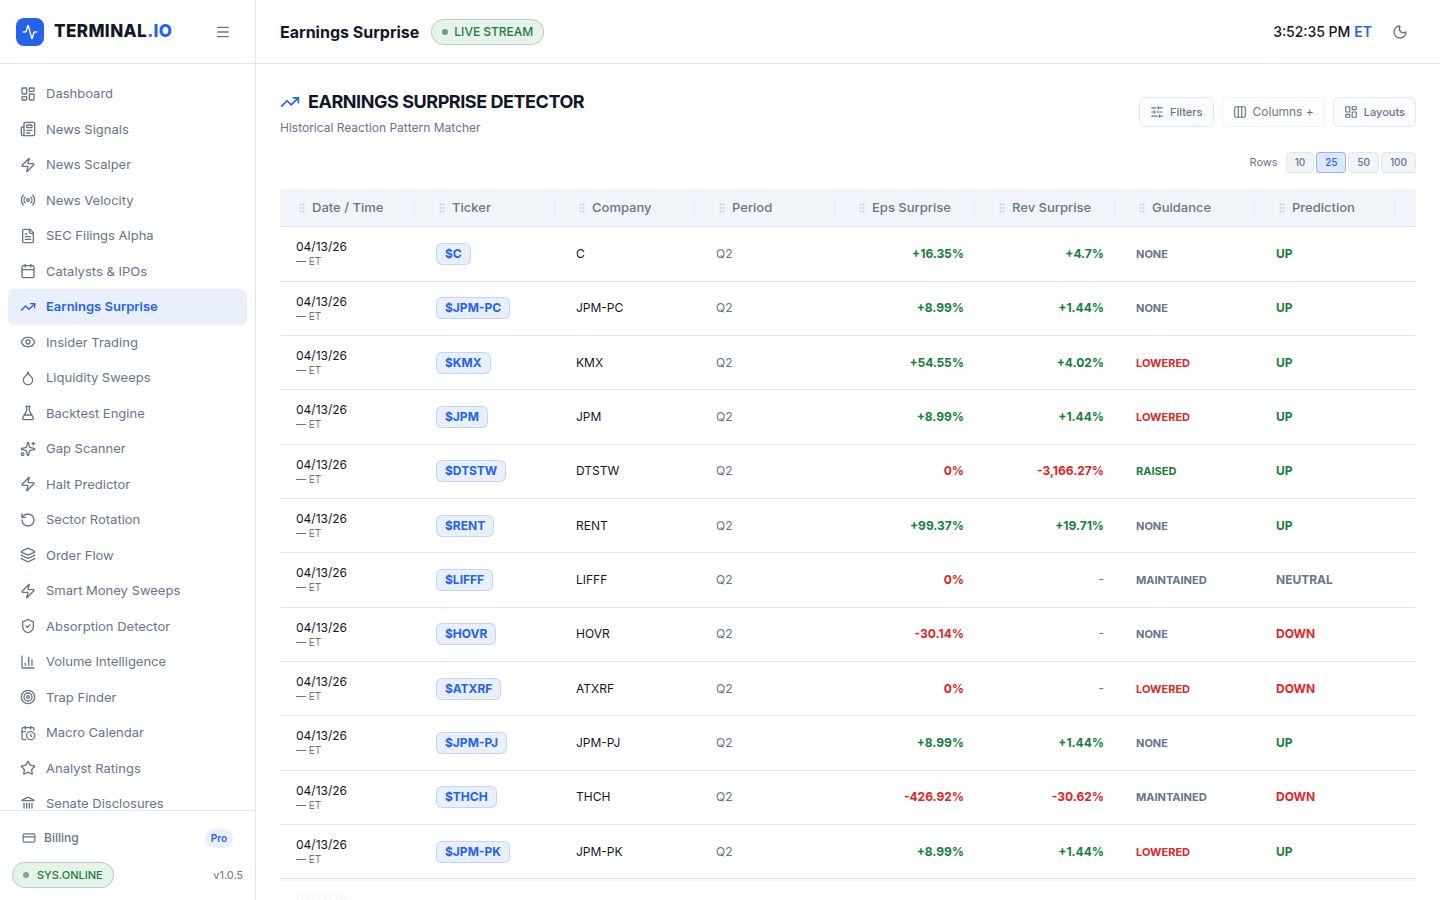The height and width of the screenshot is (900, 1440).
Task: Click the Backtest Engine flask icon
Action: 28,414
